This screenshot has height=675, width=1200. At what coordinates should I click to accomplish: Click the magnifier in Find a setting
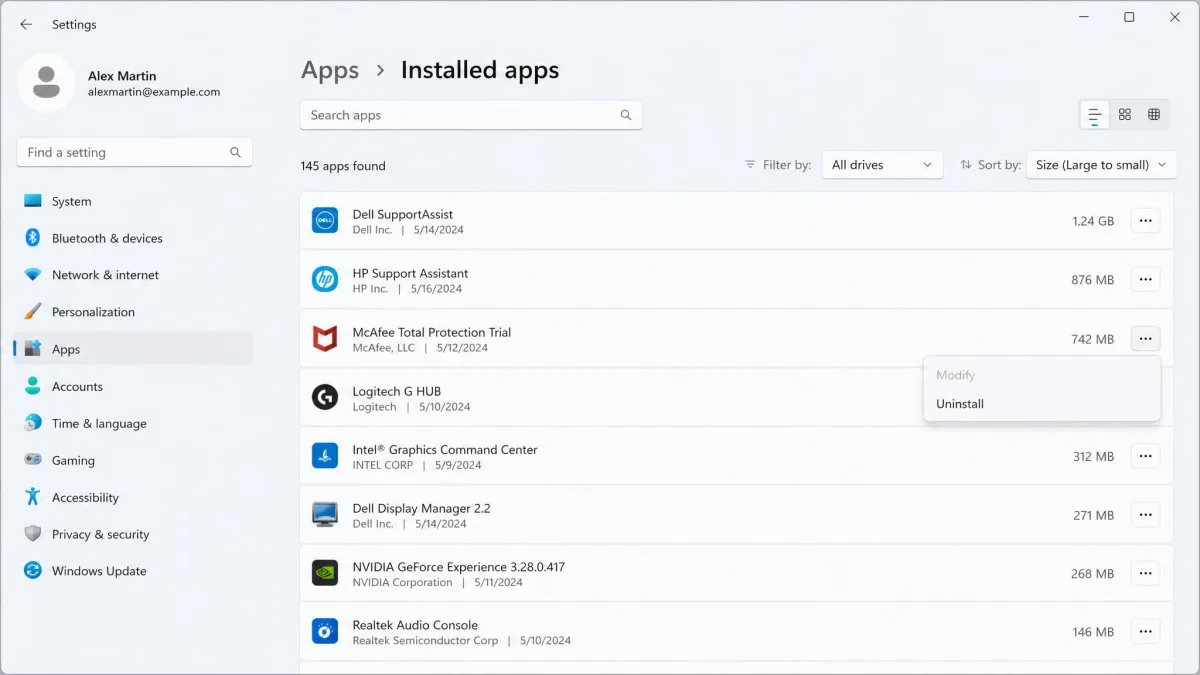pyautogui.click(x=236, y=153)
